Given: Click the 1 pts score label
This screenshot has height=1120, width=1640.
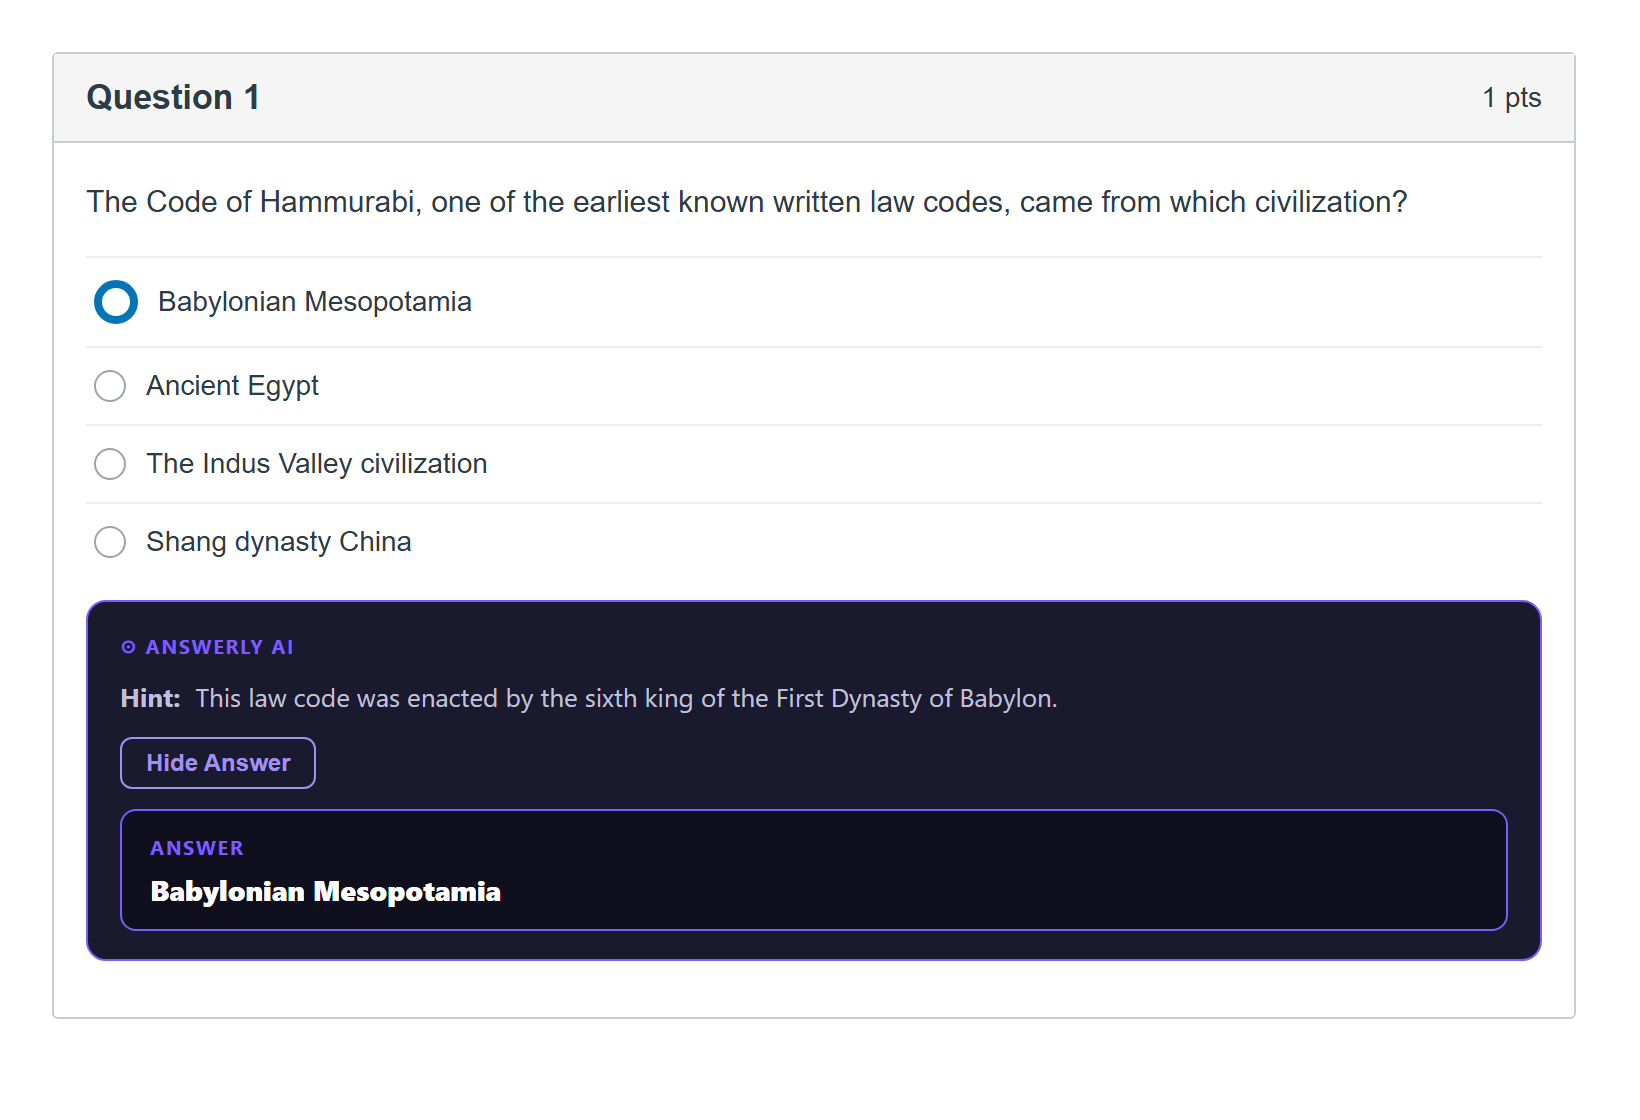Looking at the screenshot, I should coord(1511,98).
